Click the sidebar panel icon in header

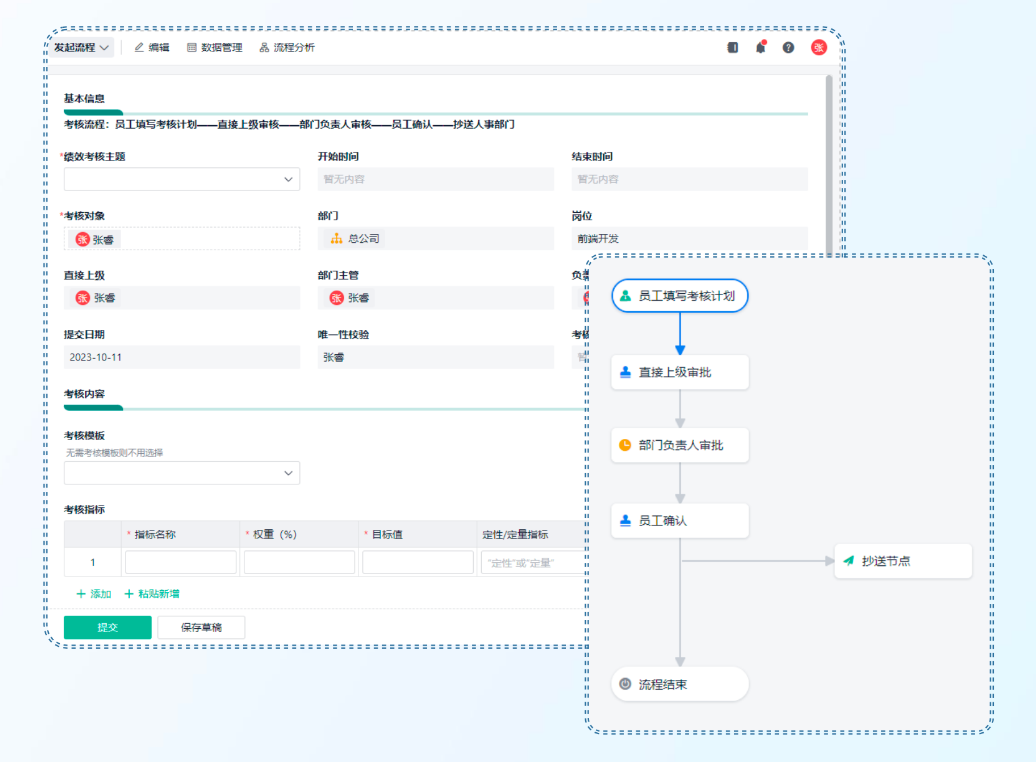(x=733, y=48)
